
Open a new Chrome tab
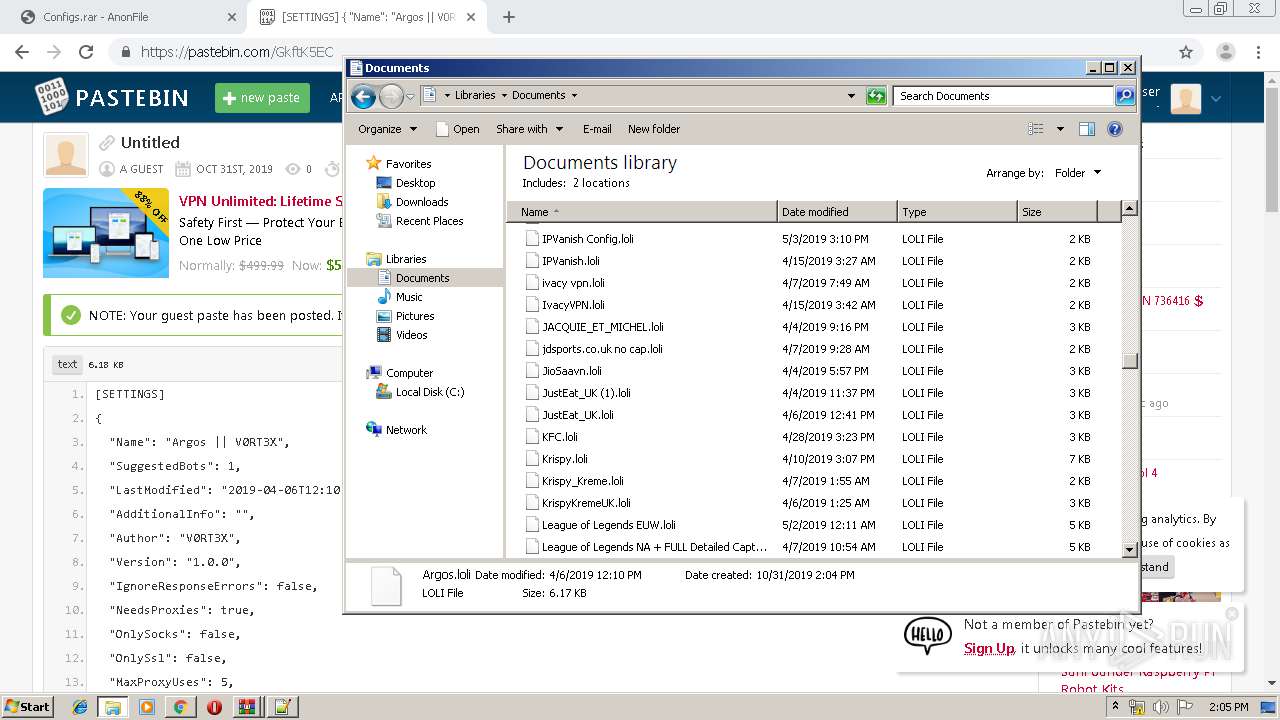click(509, 17)
